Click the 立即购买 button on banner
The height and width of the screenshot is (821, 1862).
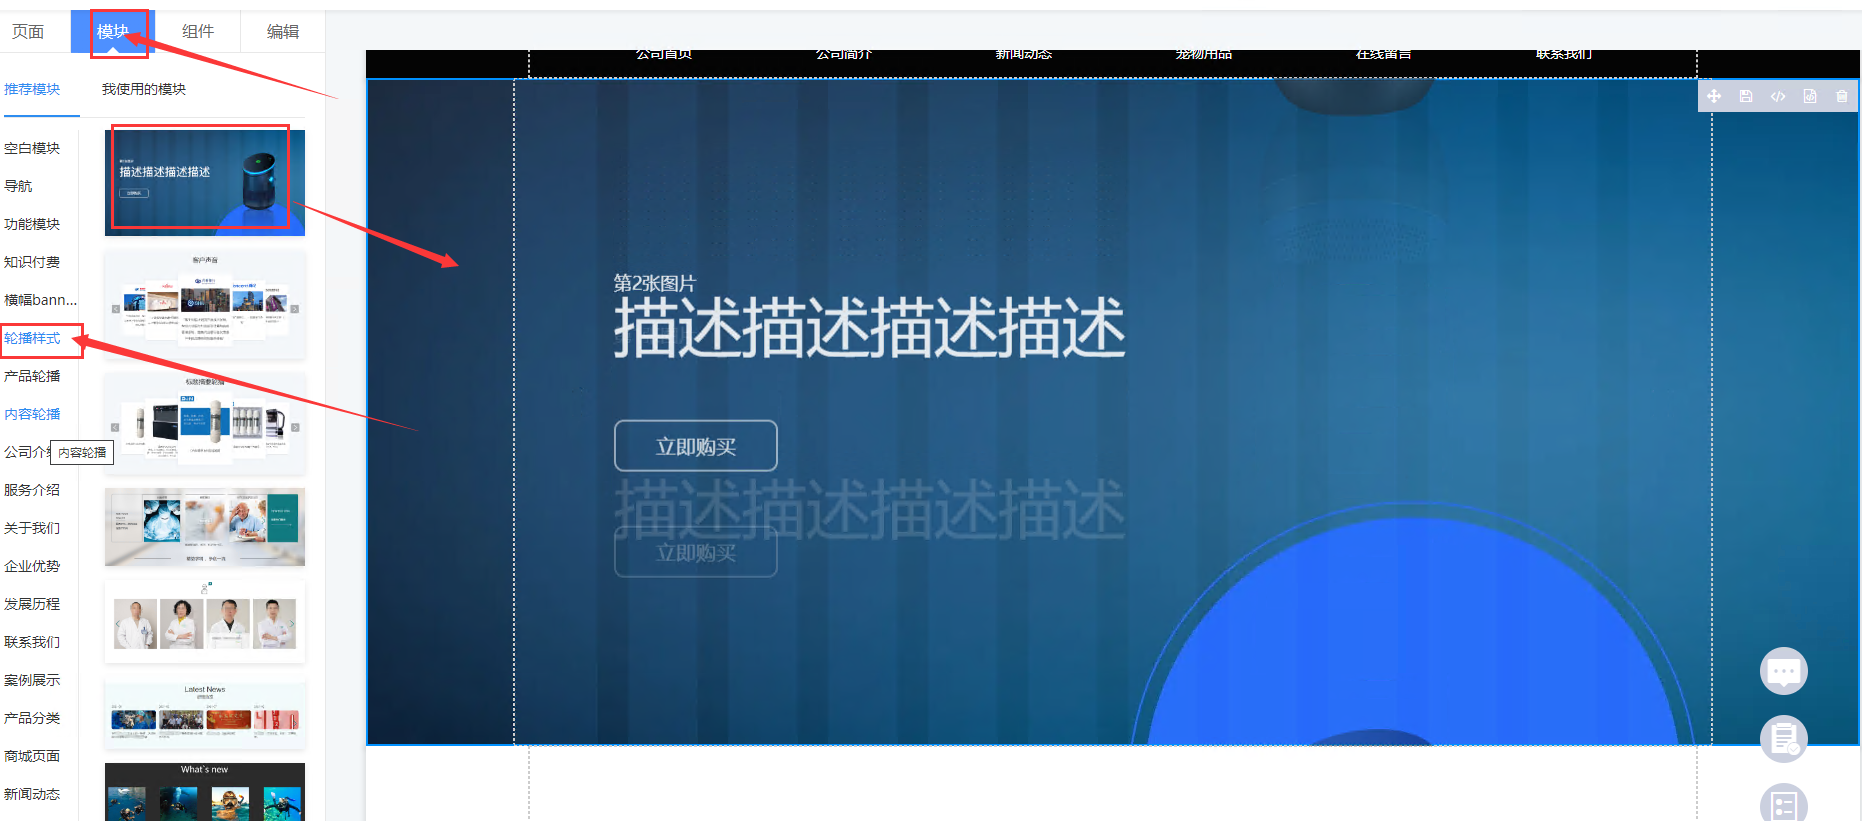point(695,446)
